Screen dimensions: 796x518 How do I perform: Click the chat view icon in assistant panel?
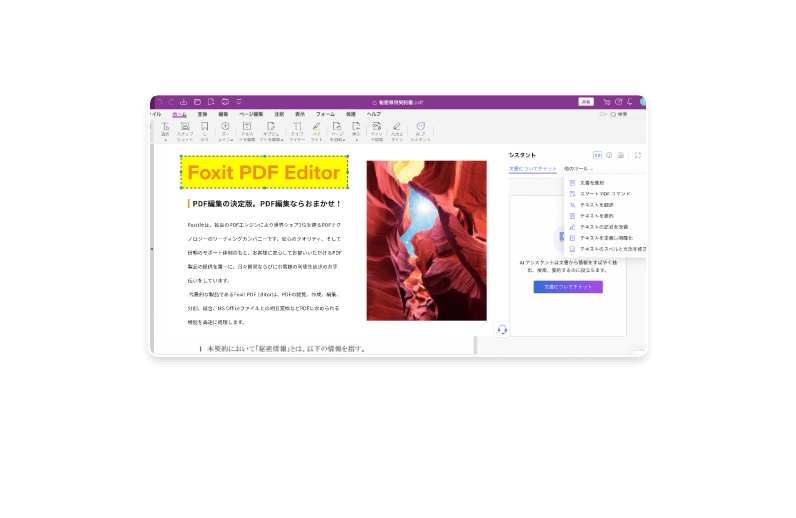(x=598, y=155)
